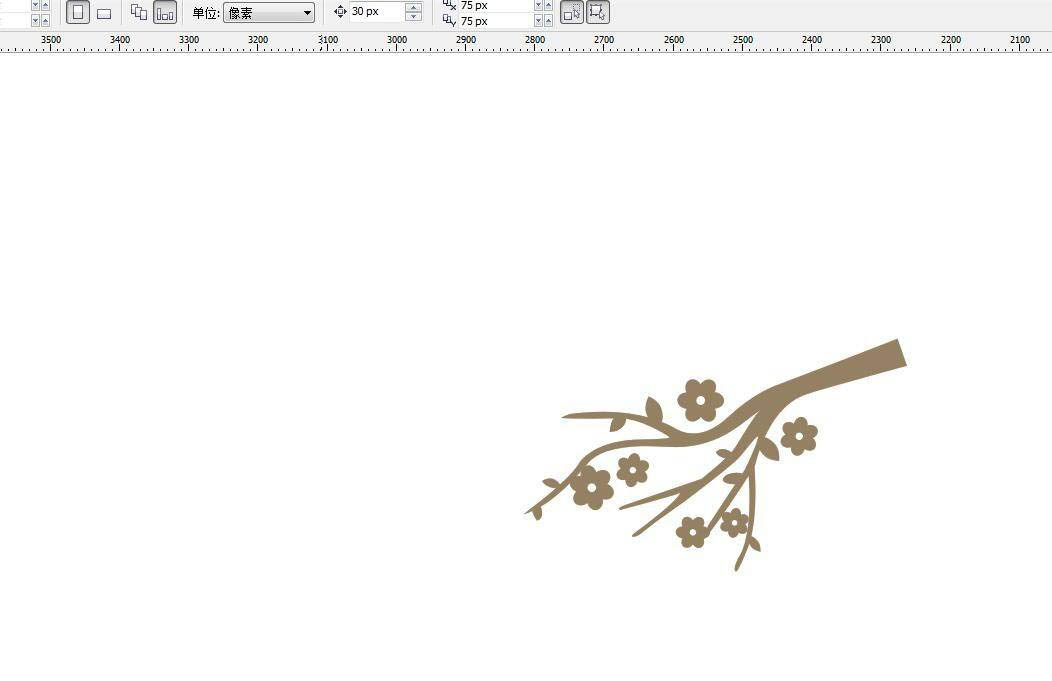Screen dimensions: 1052x681
Task: Apply layout to all pages icon
Action: 139,12
